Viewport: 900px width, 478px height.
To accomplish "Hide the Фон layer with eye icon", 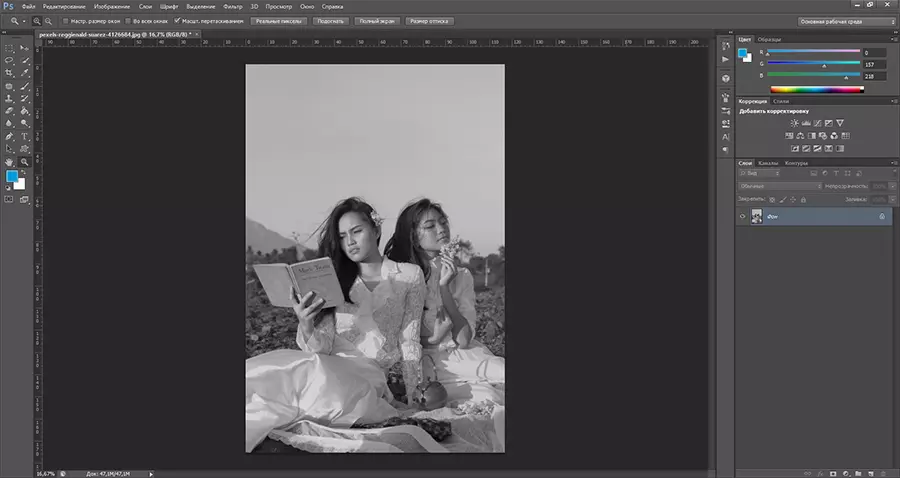I will coord(742,216).
